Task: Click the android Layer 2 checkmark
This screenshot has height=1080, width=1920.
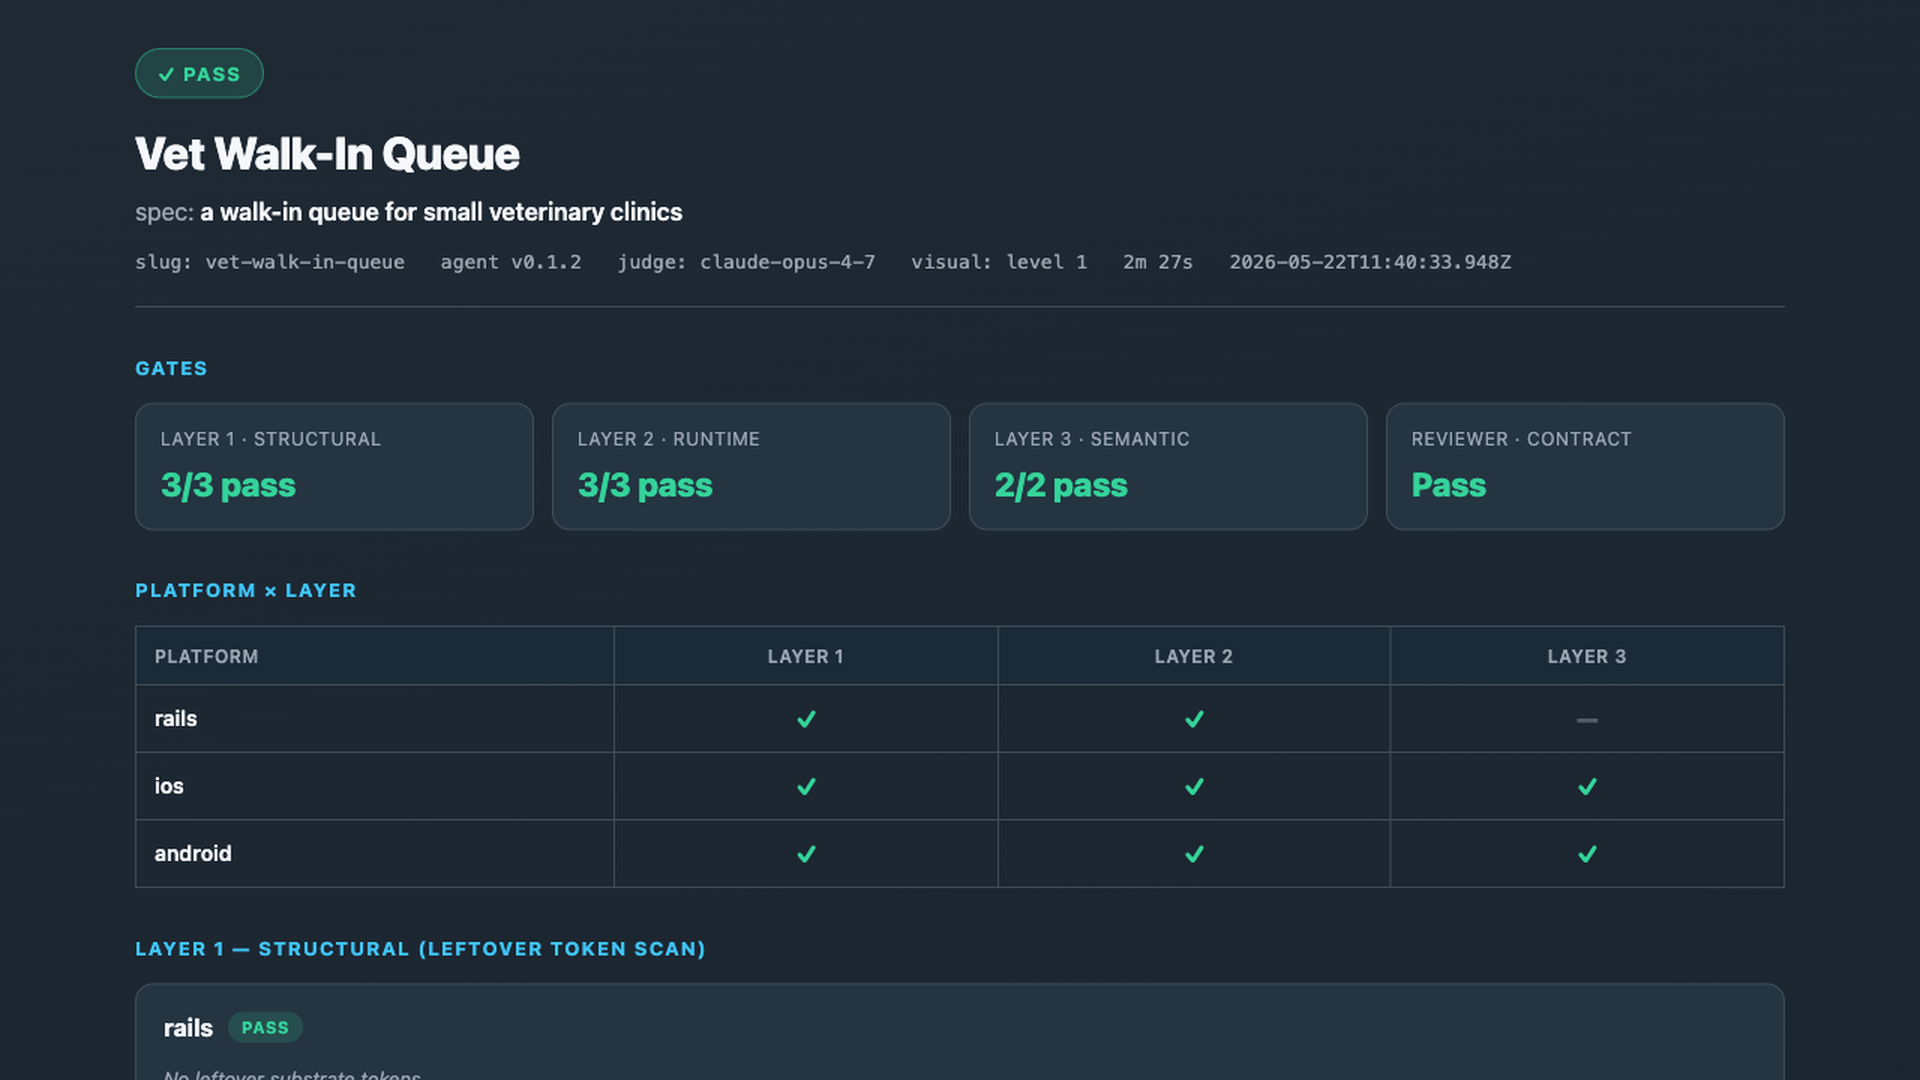Action: coord(1194,854)
